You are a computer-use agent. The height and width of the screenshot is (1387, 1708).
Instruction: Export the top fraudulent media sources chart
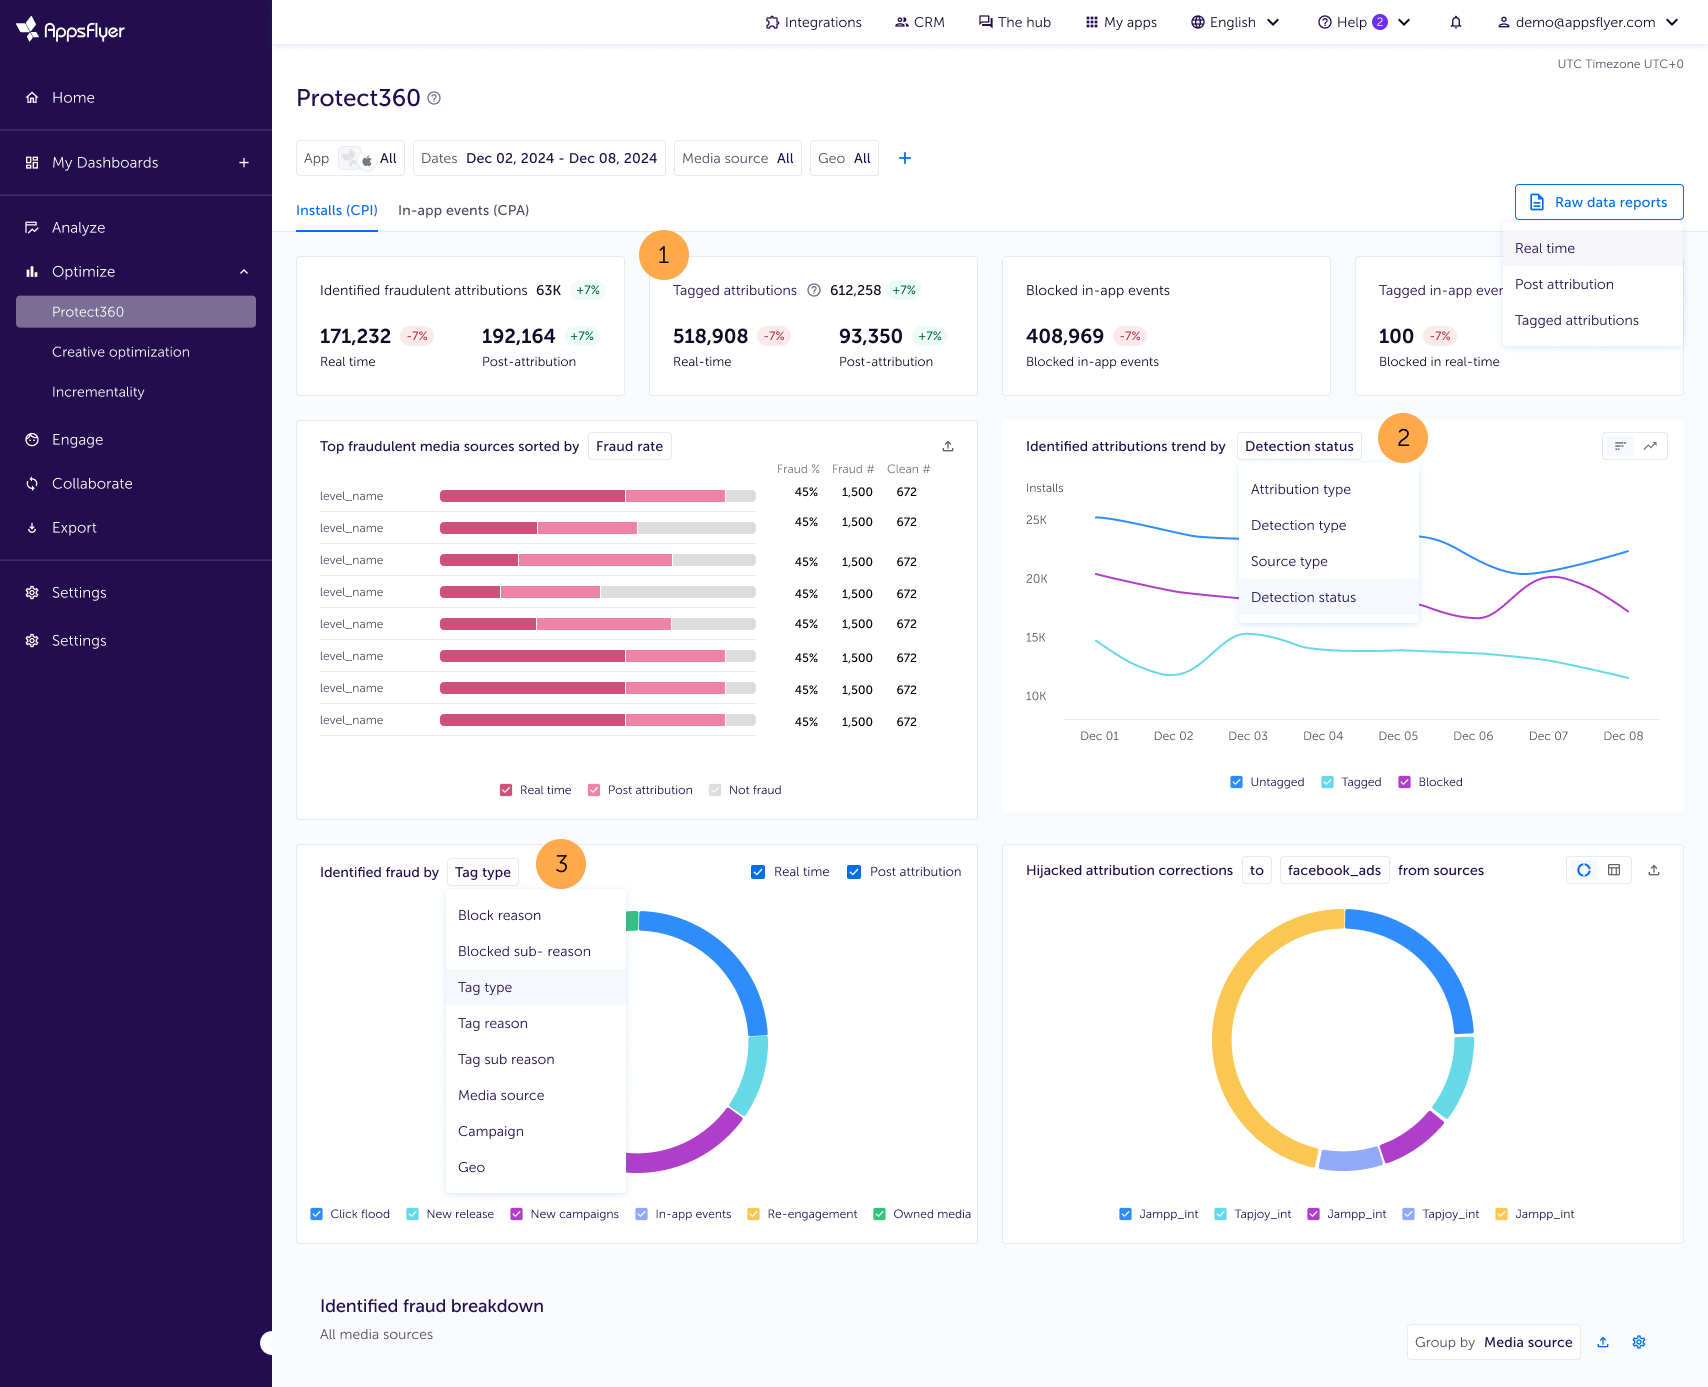[948, 446]
